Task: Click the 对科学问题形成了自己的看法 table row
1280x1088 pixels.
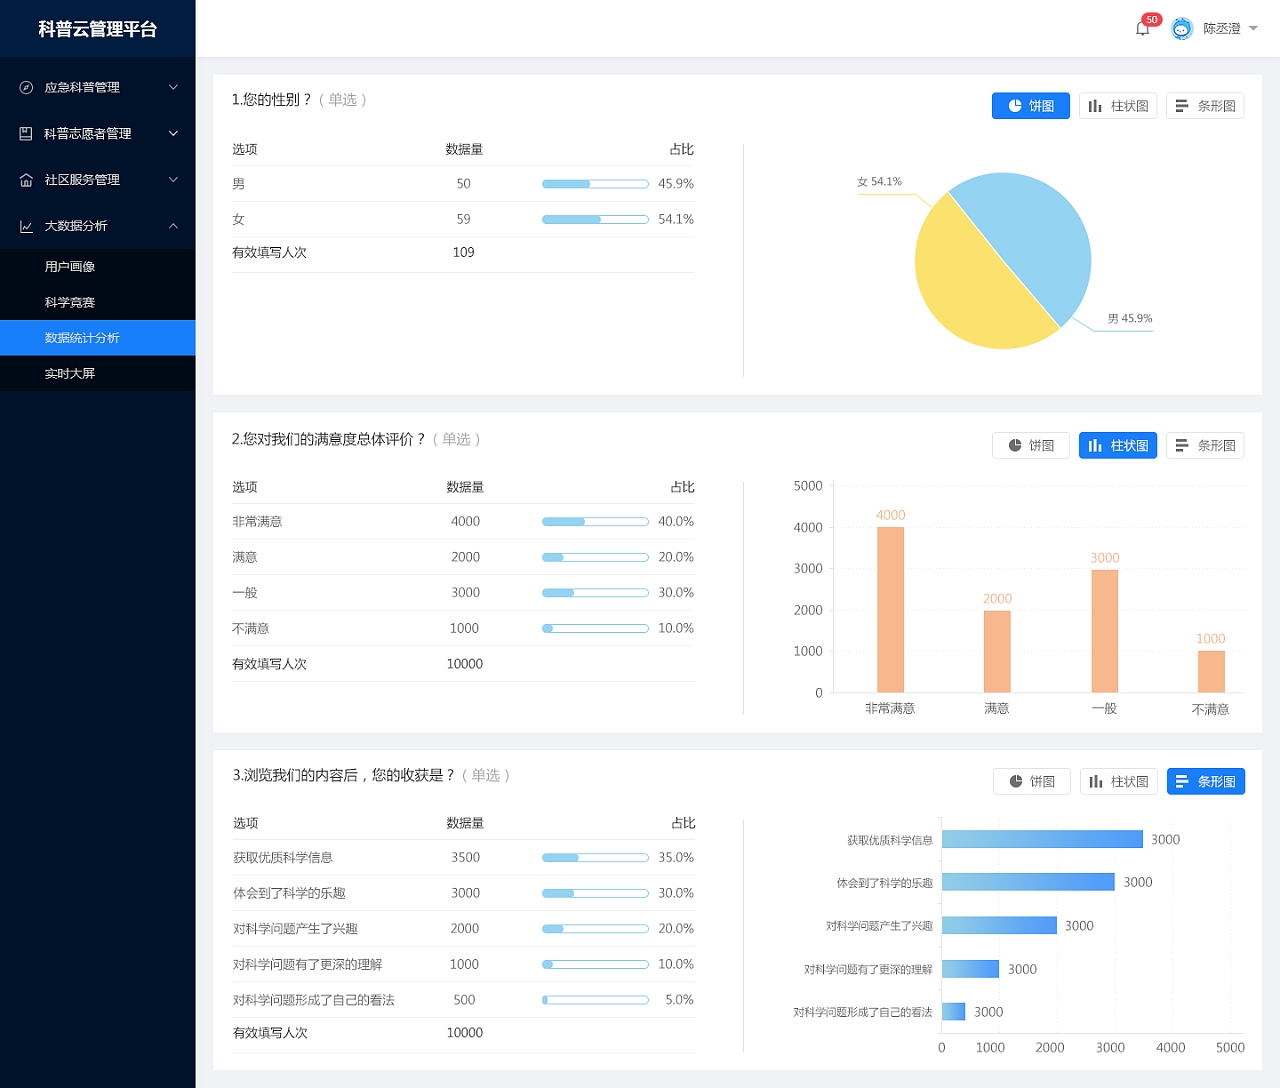Action: 464,1000
